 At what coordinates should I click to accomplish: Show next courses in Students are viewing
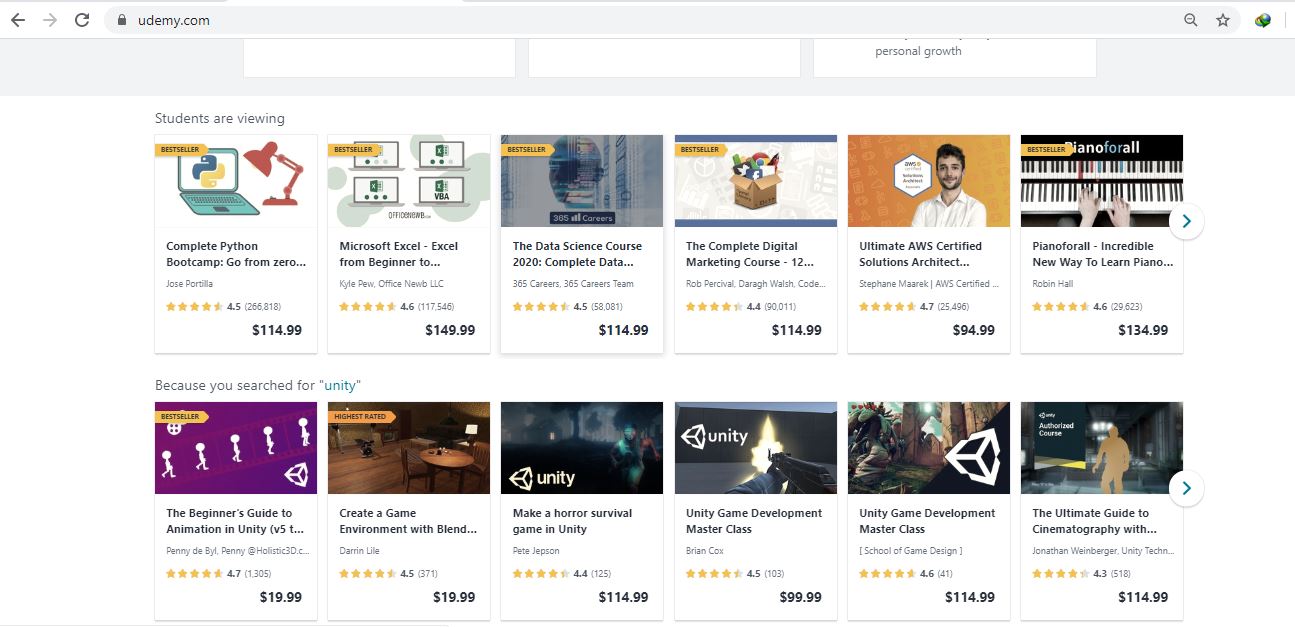point(1186,221)
